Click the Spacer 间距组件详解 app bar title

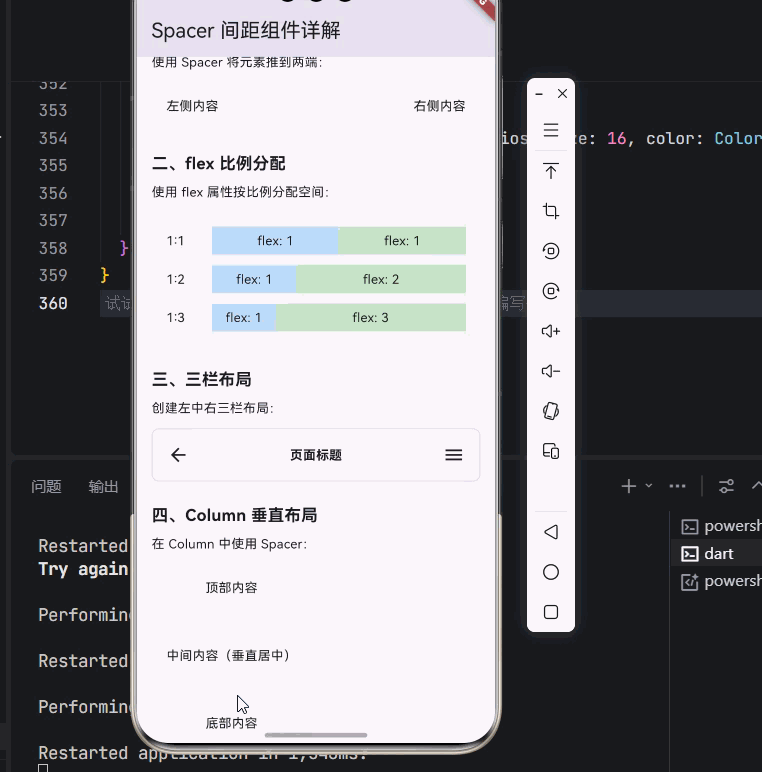pos(246,31)
